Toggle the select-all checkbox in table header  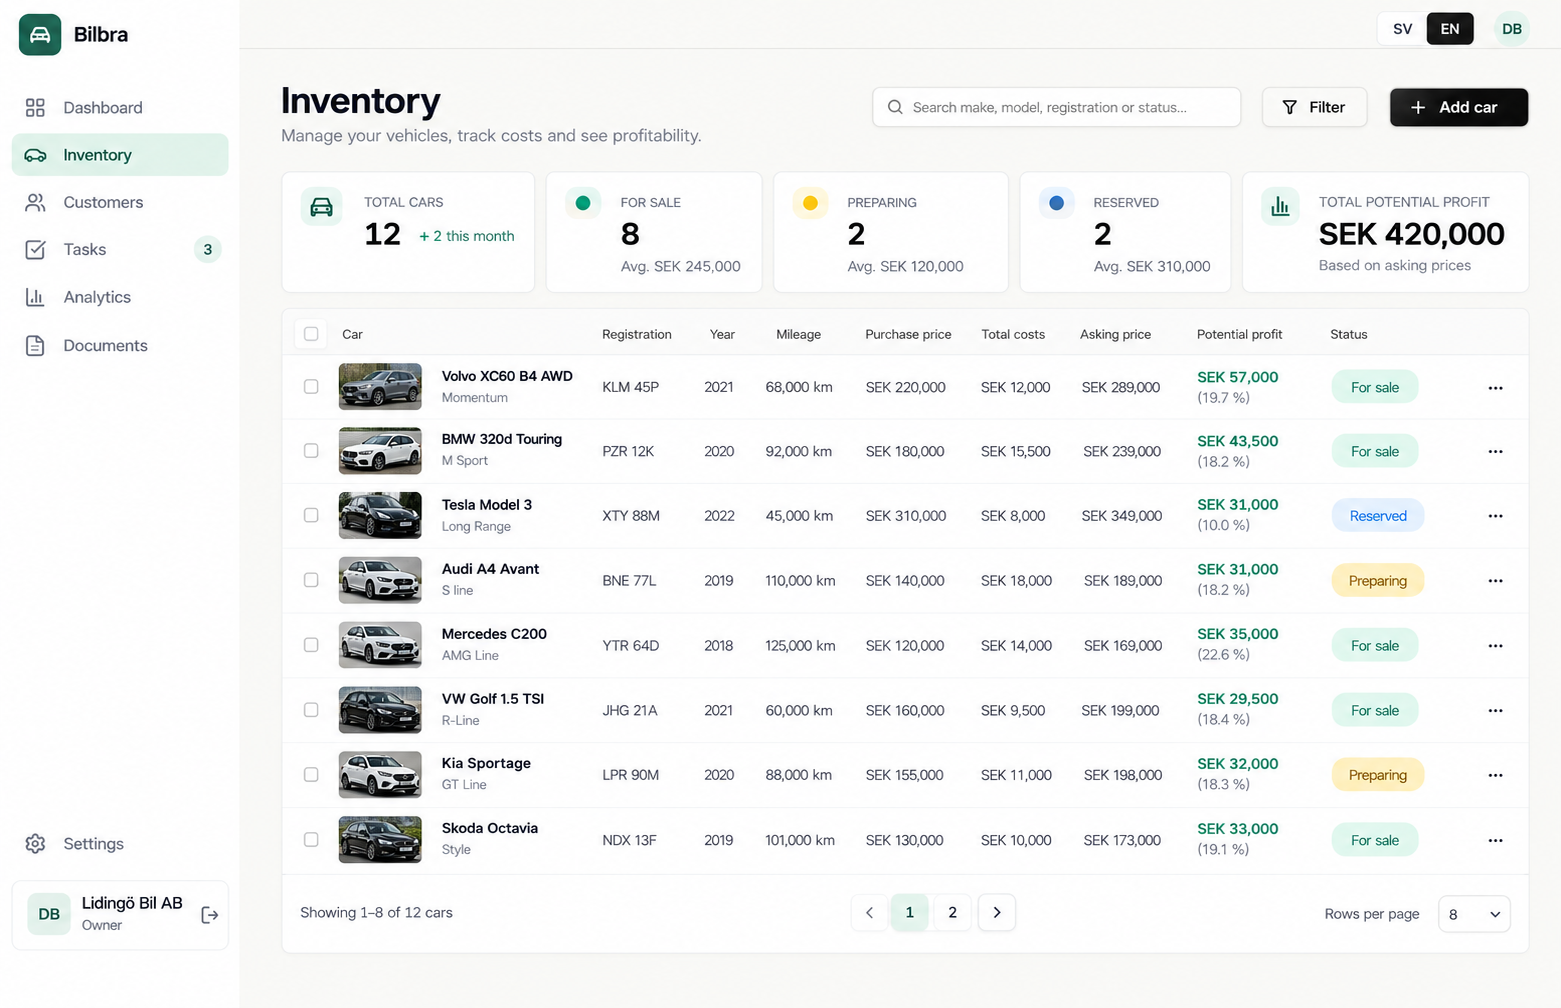311,334
